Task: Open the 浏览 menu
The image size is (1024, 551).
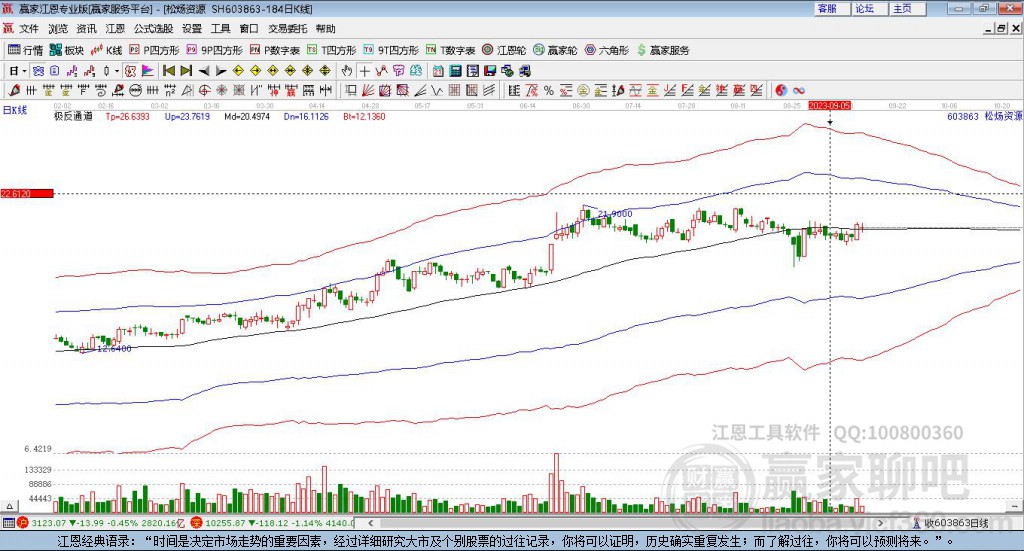Action: pos(57,29)
